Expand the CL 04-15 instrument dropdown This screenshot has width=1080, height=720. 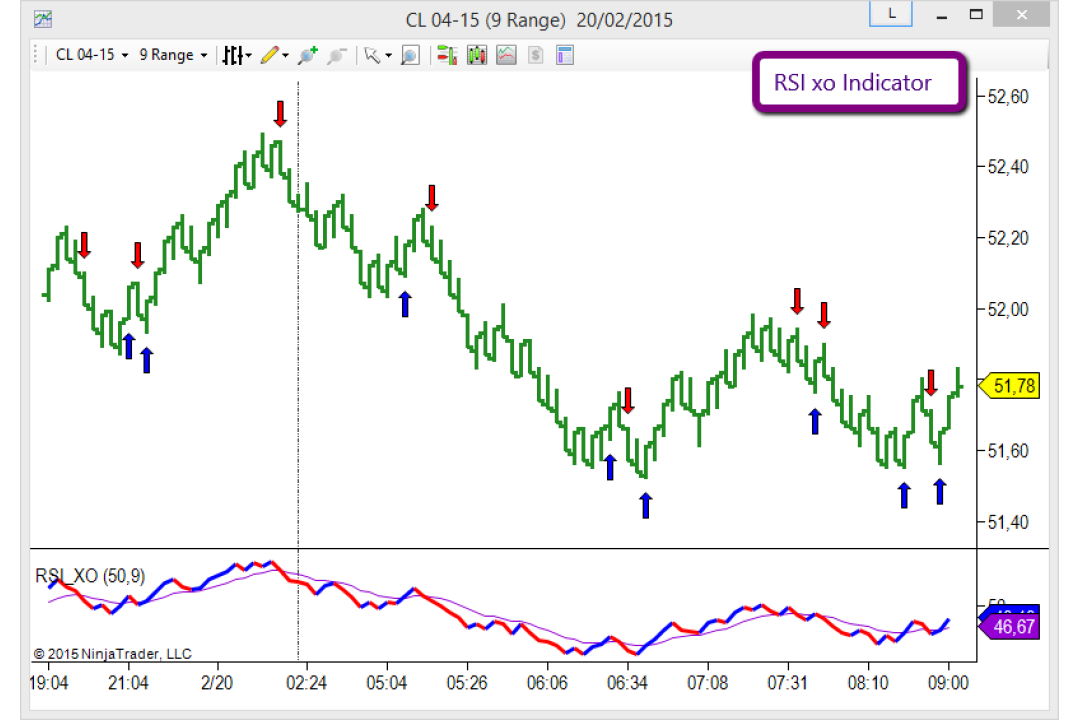coord(92,55)
